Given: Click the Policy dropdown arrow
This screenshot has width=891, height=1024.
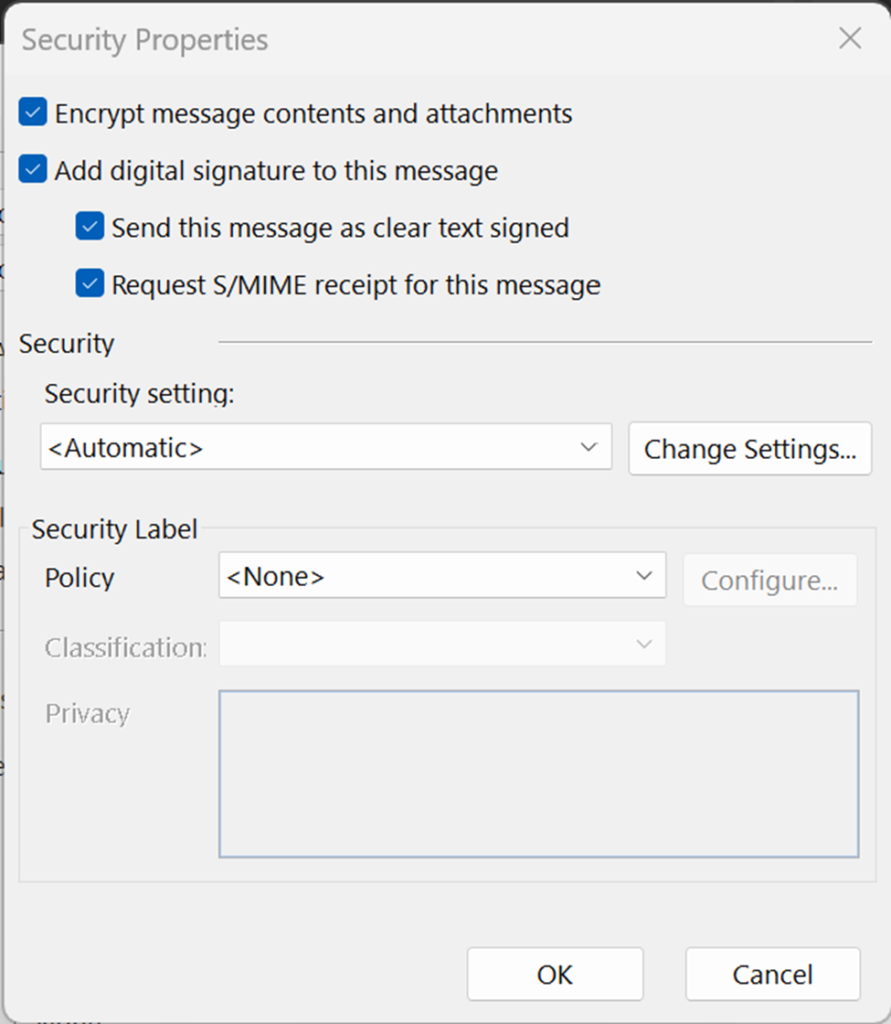Looking at the screenshot, I should [645, 576].
